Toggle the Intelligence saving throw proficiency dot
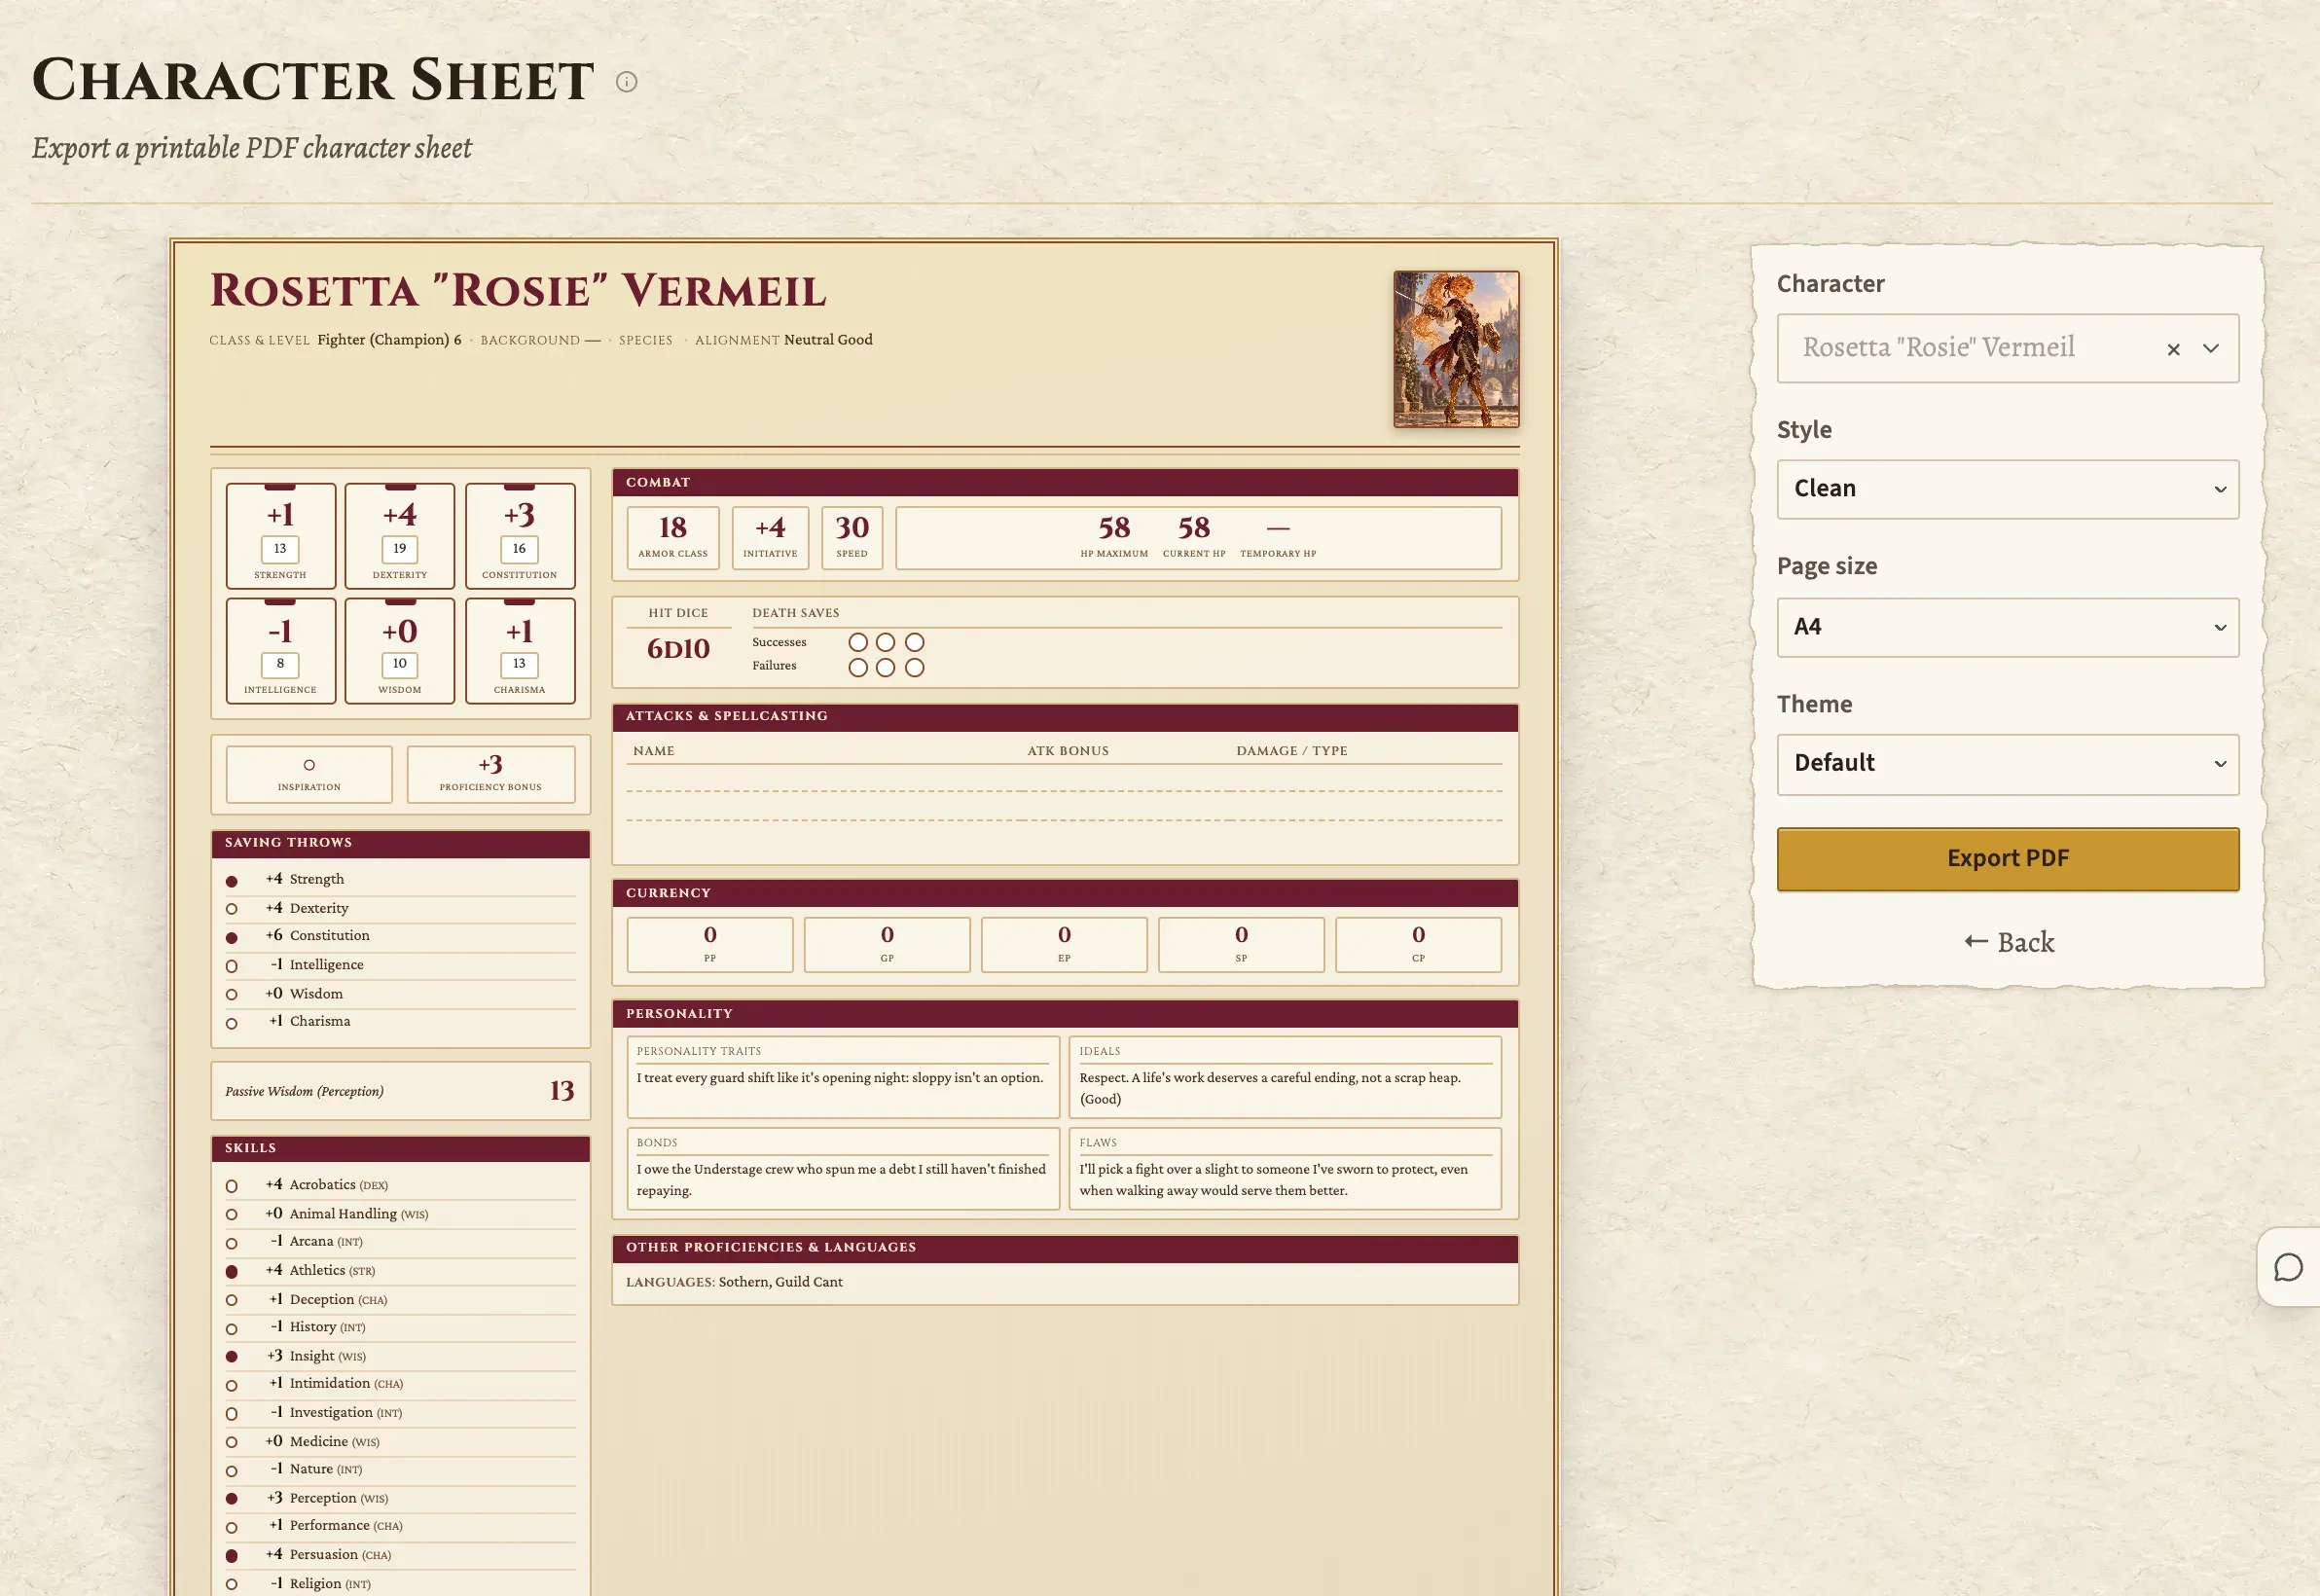2320x1596 pixels. 232,966
